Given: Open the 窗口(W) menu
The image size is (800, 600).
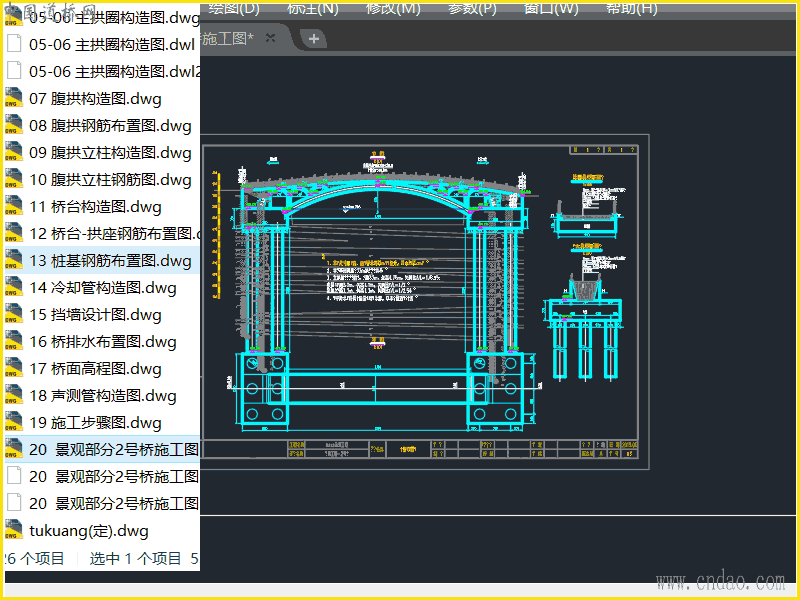Looking at the screenshot, I should [x=551, y=9].
